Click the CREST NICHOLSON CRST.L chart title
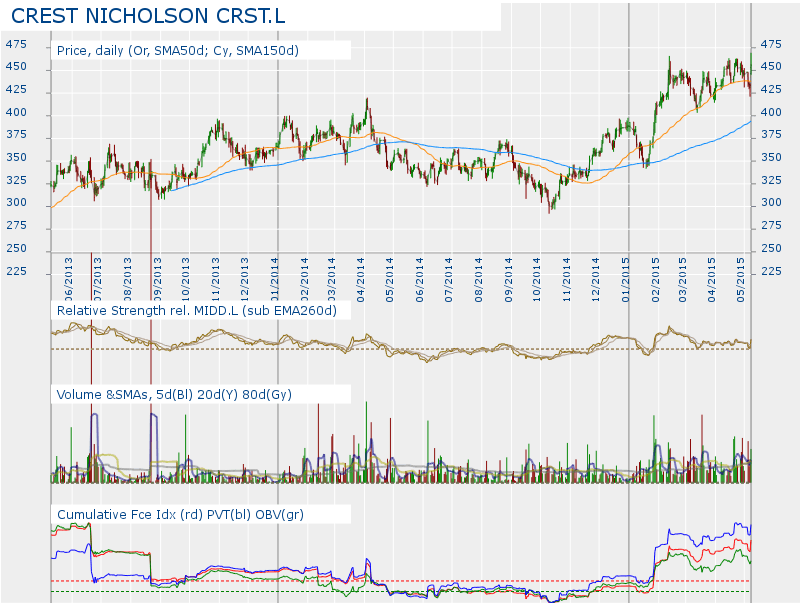 click(x=148, y=16)
